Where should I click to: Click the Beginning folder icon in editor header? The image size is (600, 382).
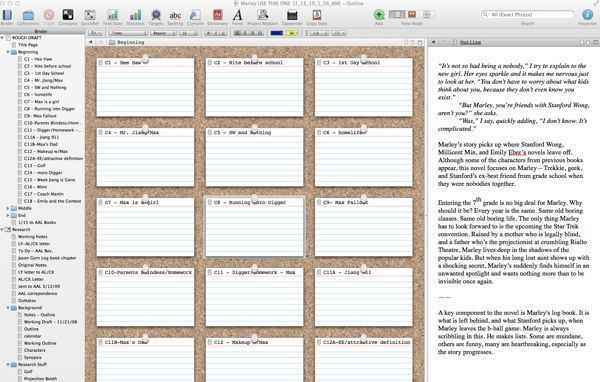click(112, 42)
